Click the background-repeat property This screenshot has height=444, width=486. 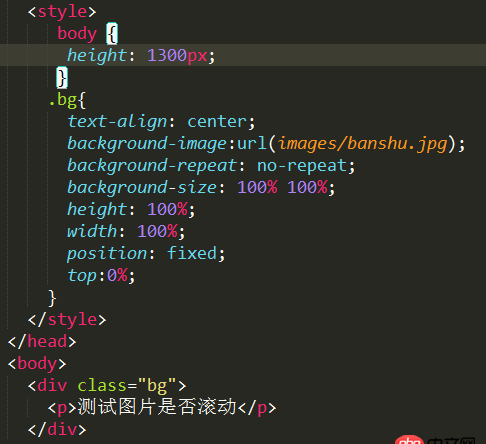click(152, 166)
